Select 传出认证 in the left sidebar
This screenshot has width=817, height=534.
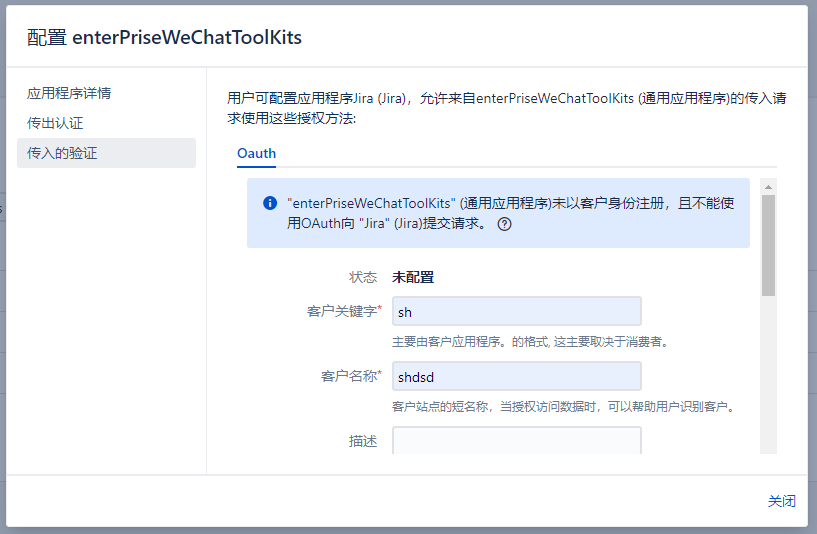pos(55,123)
